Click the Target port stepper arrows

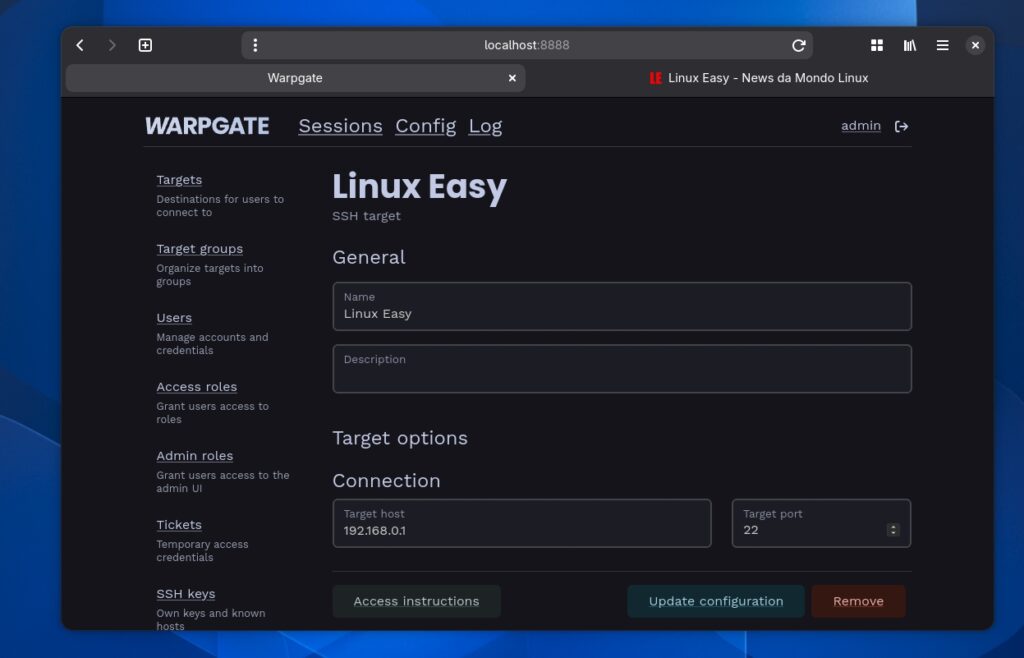pos(893,530)
